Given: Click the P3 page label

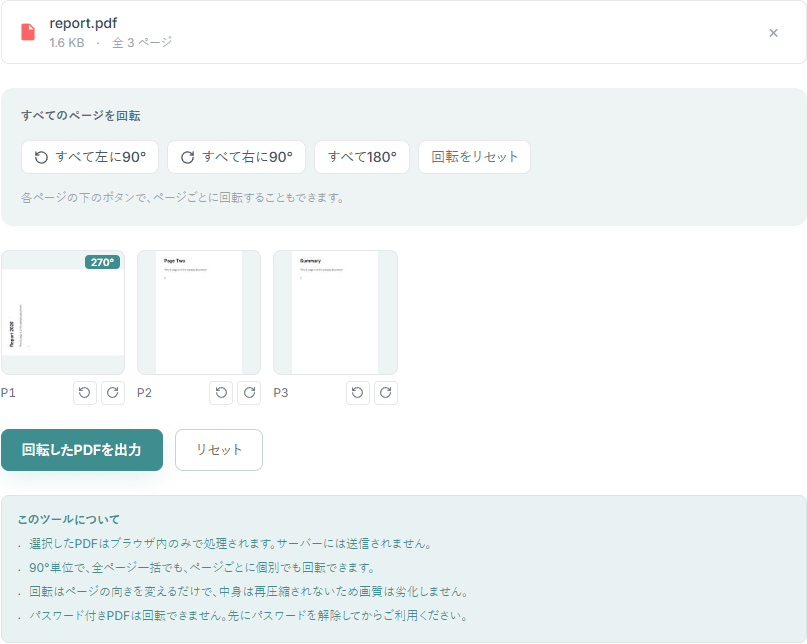Looking at the screenshot, I should click(281, 393).
